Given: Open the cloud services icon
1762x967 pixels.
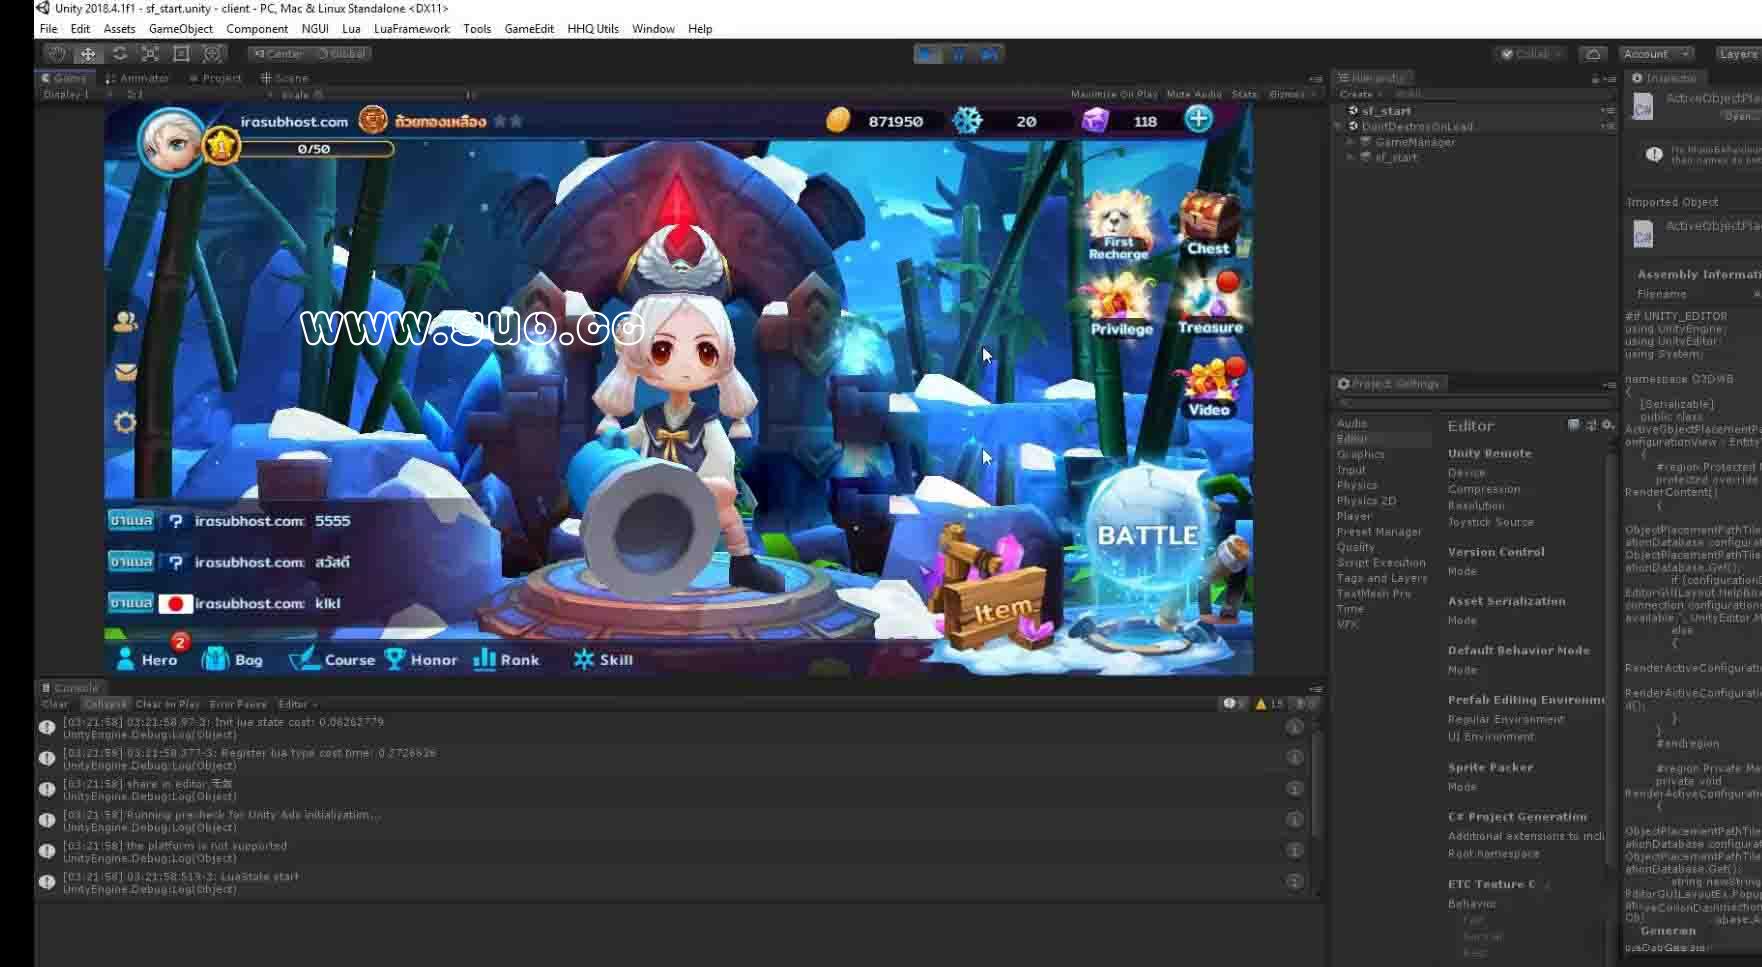Looking at the screenshot, I should coord(1593,54).
